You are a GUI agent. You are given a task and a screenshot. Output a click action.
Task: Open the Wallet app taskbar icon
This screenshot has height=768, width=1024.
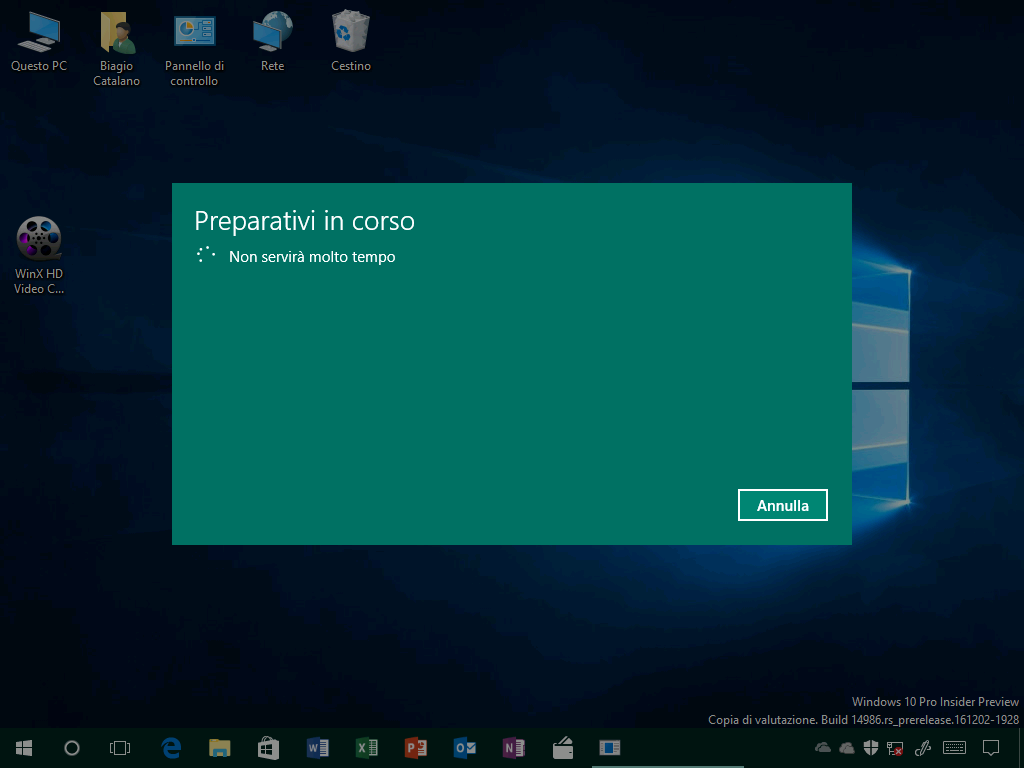(562, 748)
